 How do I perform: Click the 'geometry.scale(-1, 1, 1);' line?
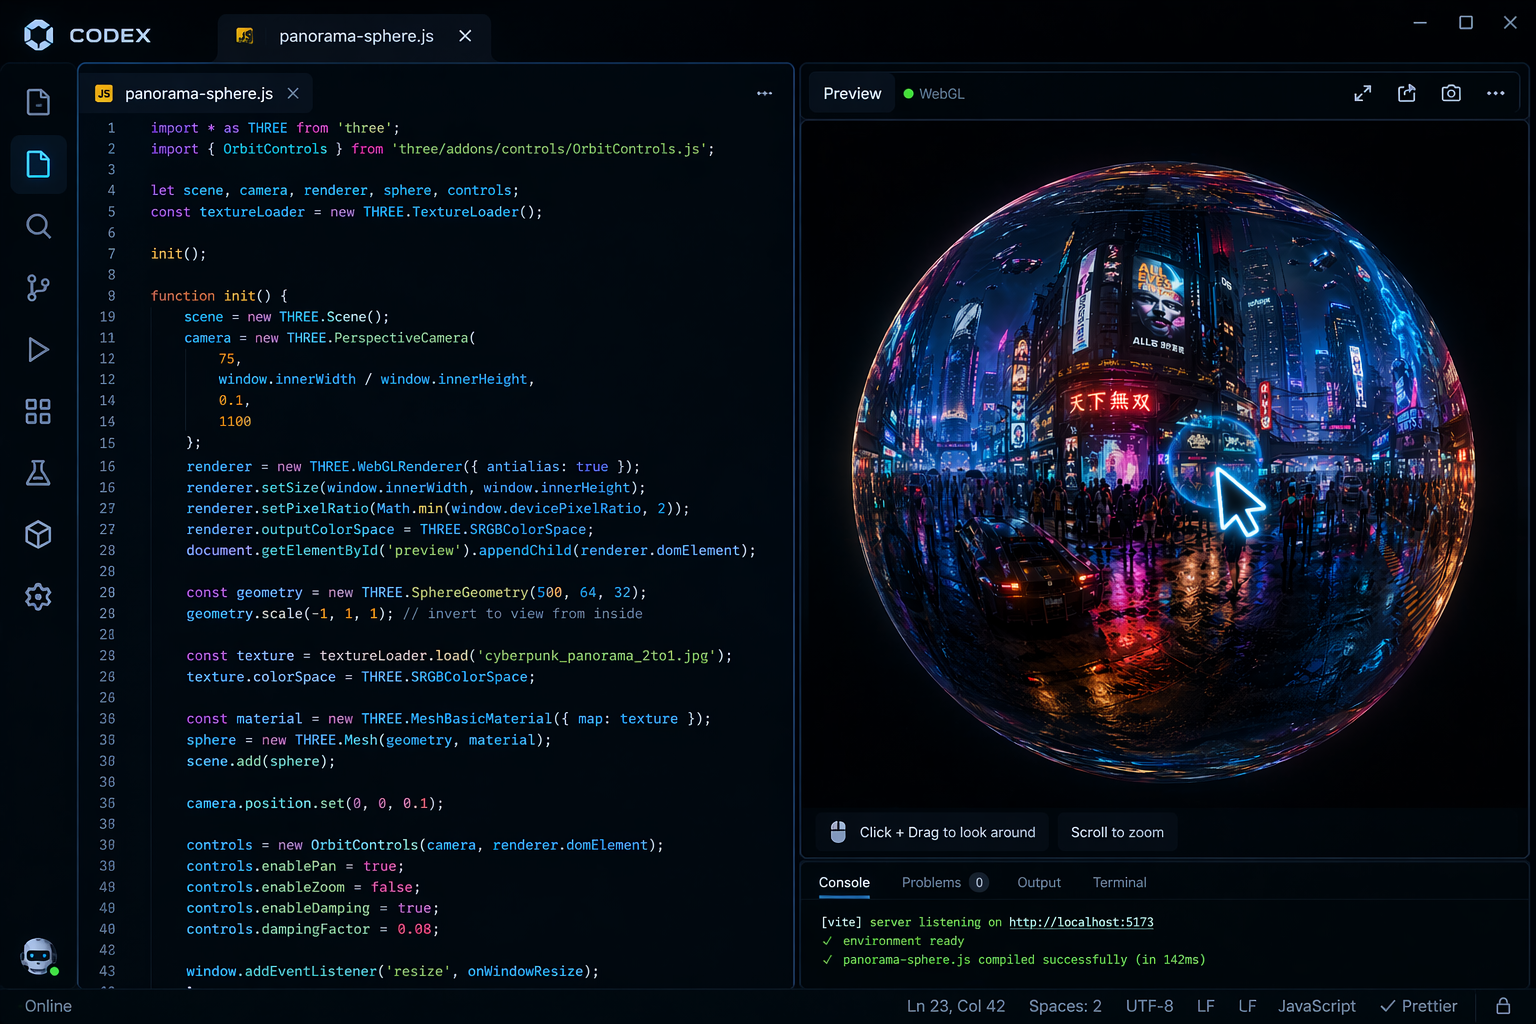tap(289, 614)
